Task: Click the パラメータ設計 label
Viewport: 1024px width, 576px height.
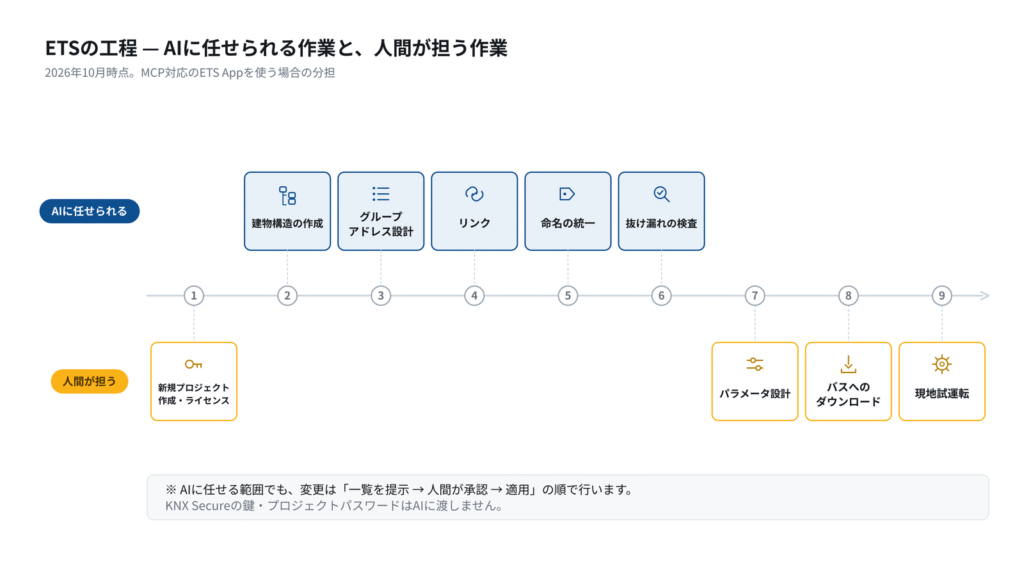Action: [755, 394]
